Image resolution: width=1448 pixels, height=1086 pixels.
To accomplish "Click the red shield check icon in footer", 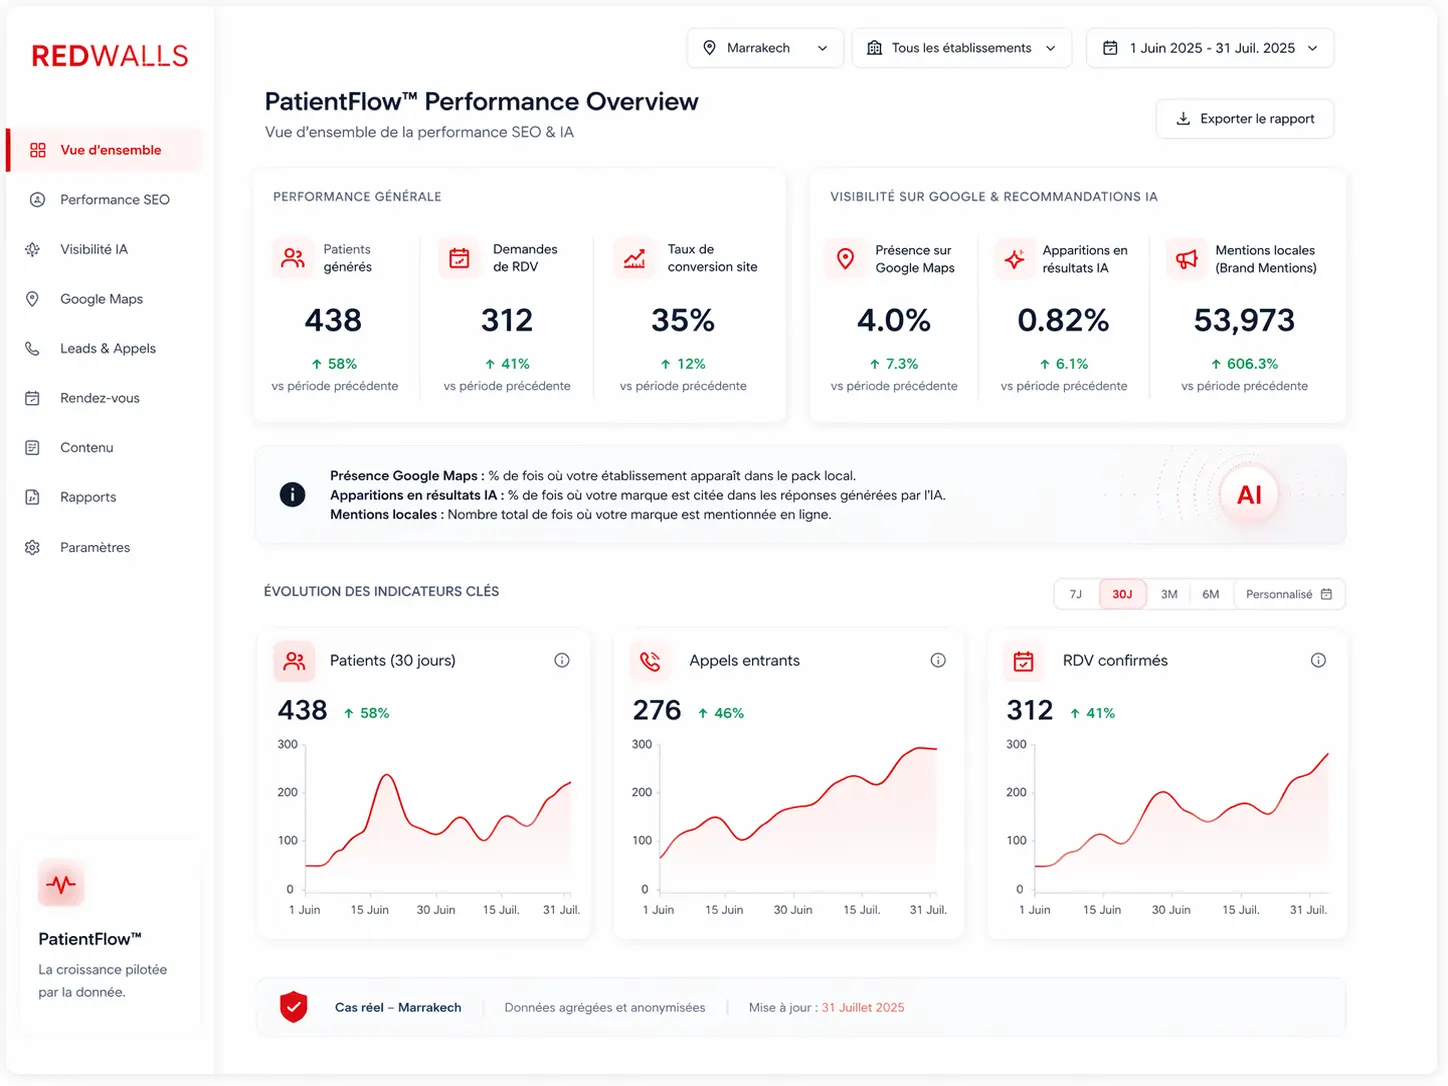I will tap(293, 1007).
